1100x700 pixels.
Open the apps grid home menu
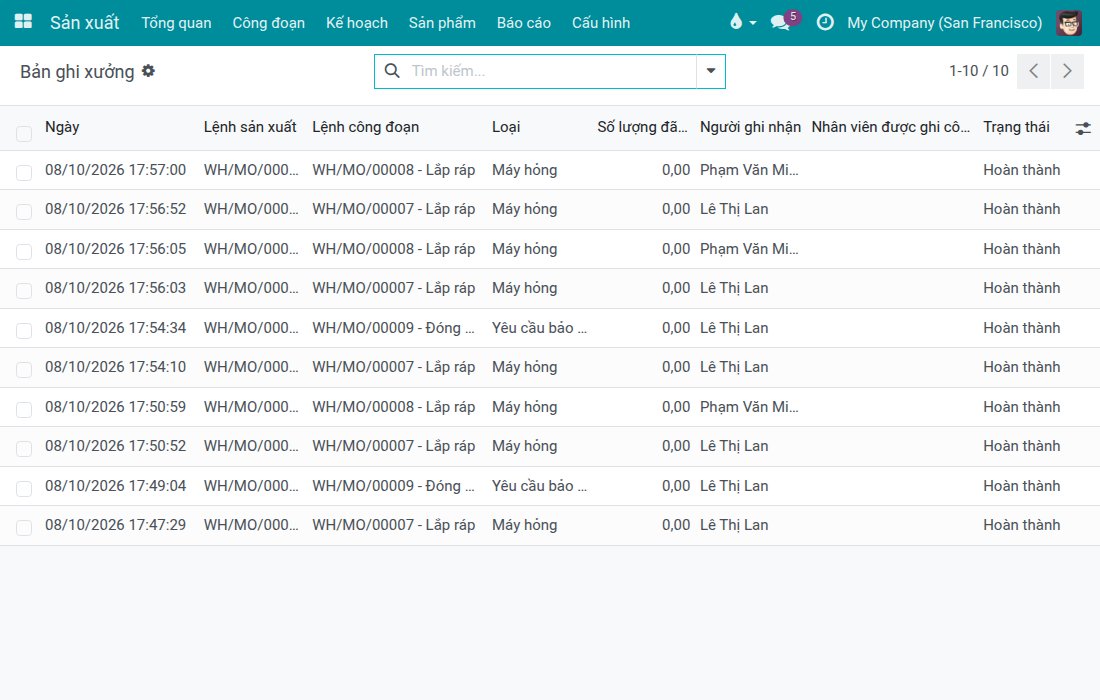click(x=23, y=22)
